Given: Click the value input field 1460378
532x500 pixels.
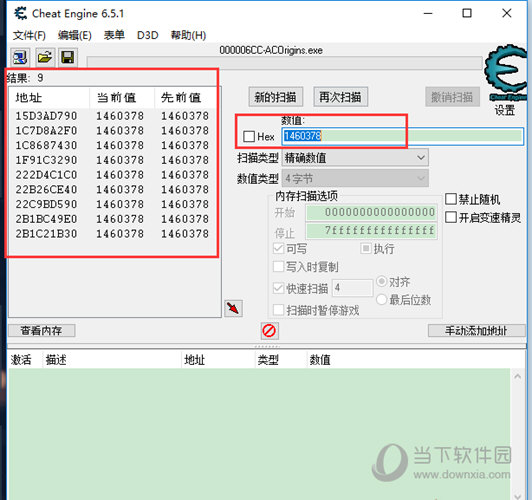Looking at the screenshot, I should pyautogui.click(x=402, y=136).
